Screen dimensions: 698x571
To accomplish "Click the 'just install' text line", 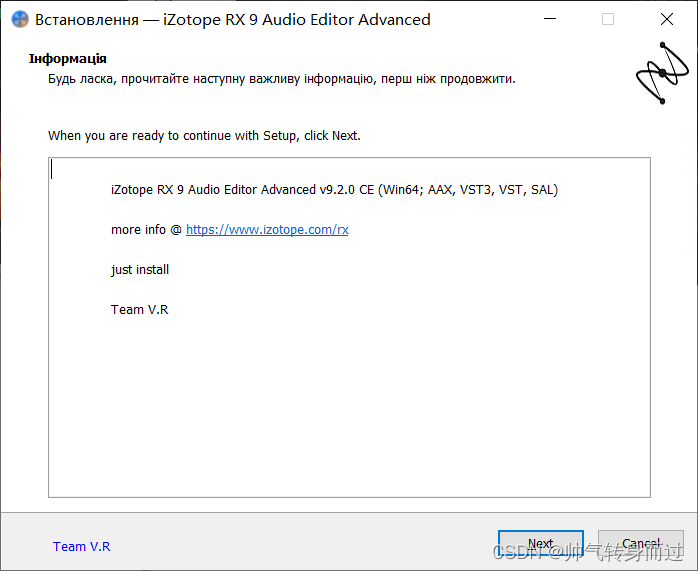I will (x=140, y=270).
